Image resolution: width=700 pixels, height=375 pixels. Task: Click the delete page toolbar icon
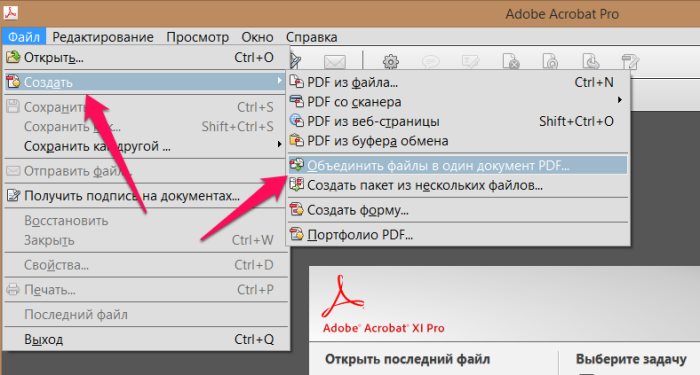pos(511,62)
